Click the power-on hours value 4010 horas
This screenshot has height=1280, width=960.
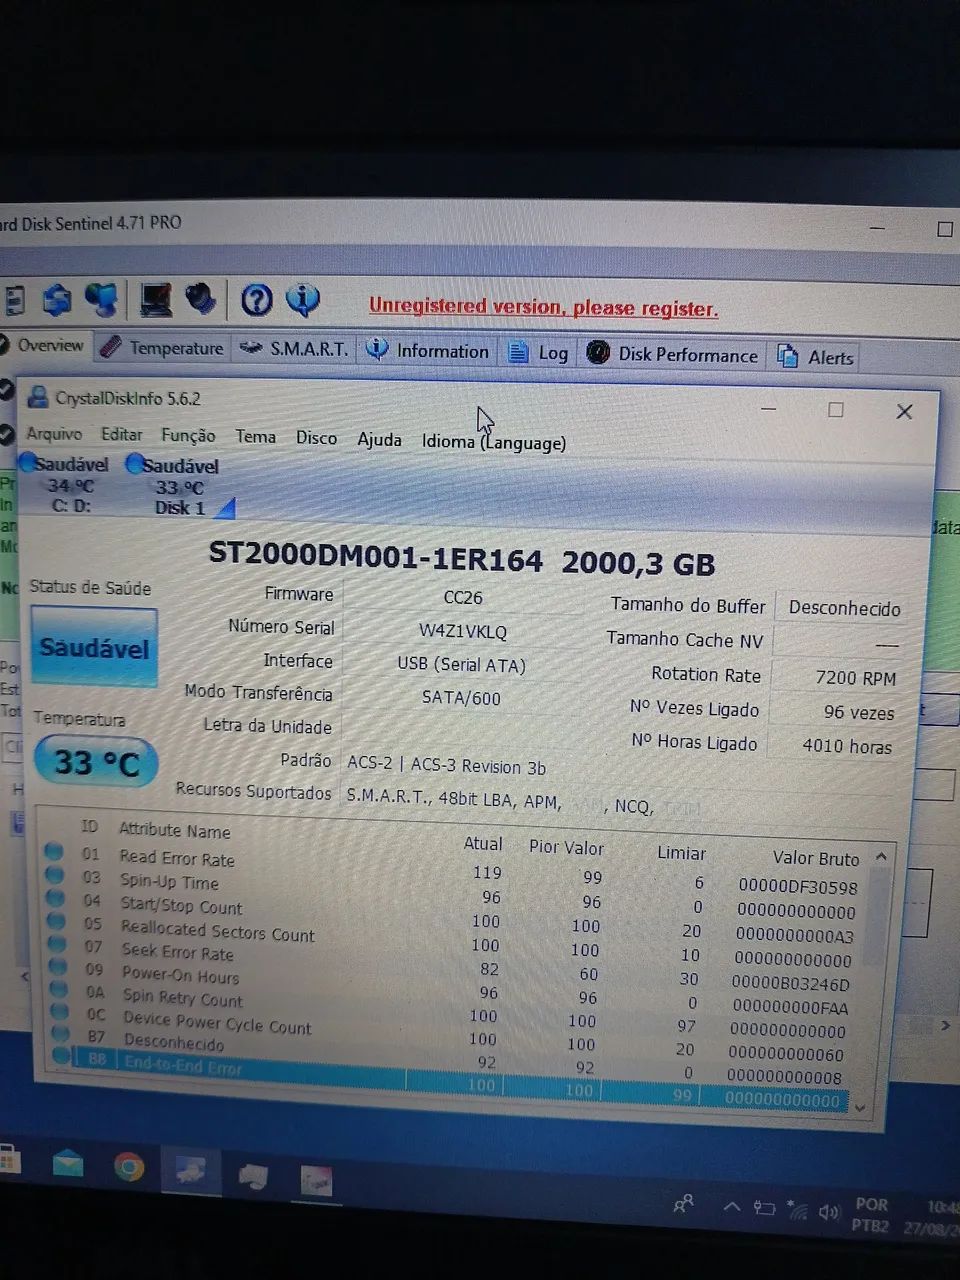846,745
